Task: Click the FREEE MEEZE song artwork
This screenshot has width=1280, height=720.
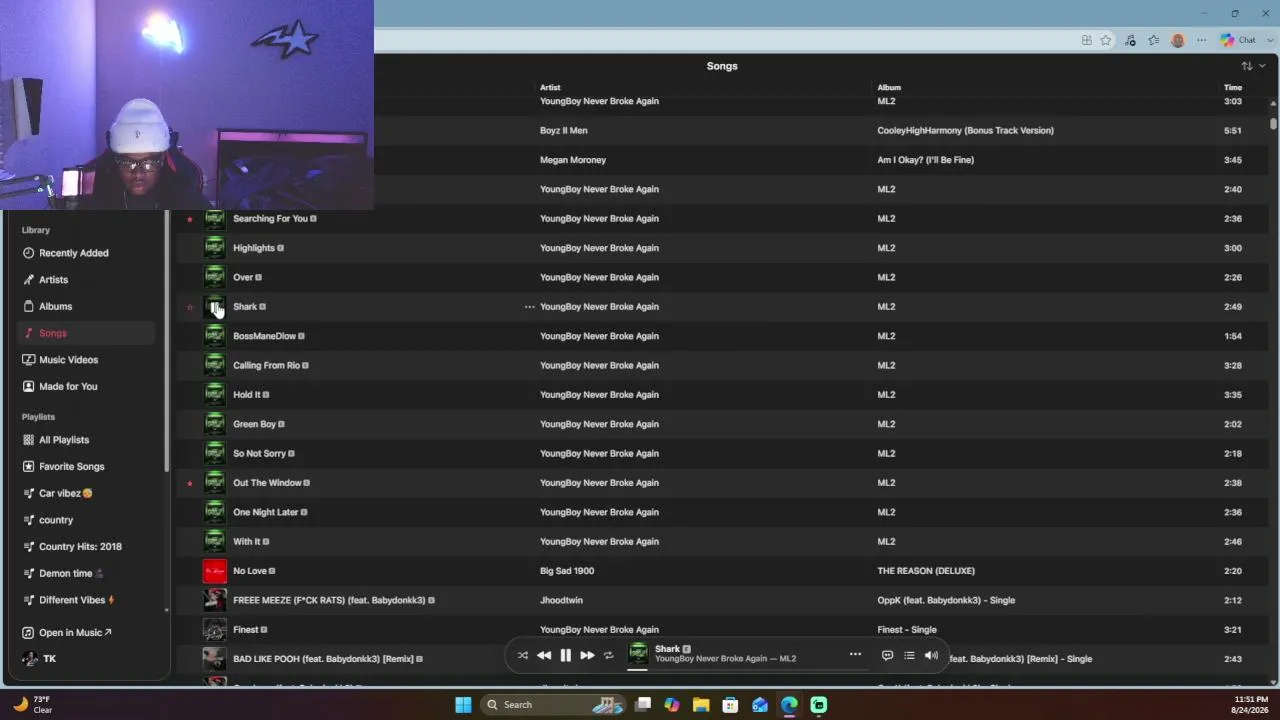Action: click(214, 600)
